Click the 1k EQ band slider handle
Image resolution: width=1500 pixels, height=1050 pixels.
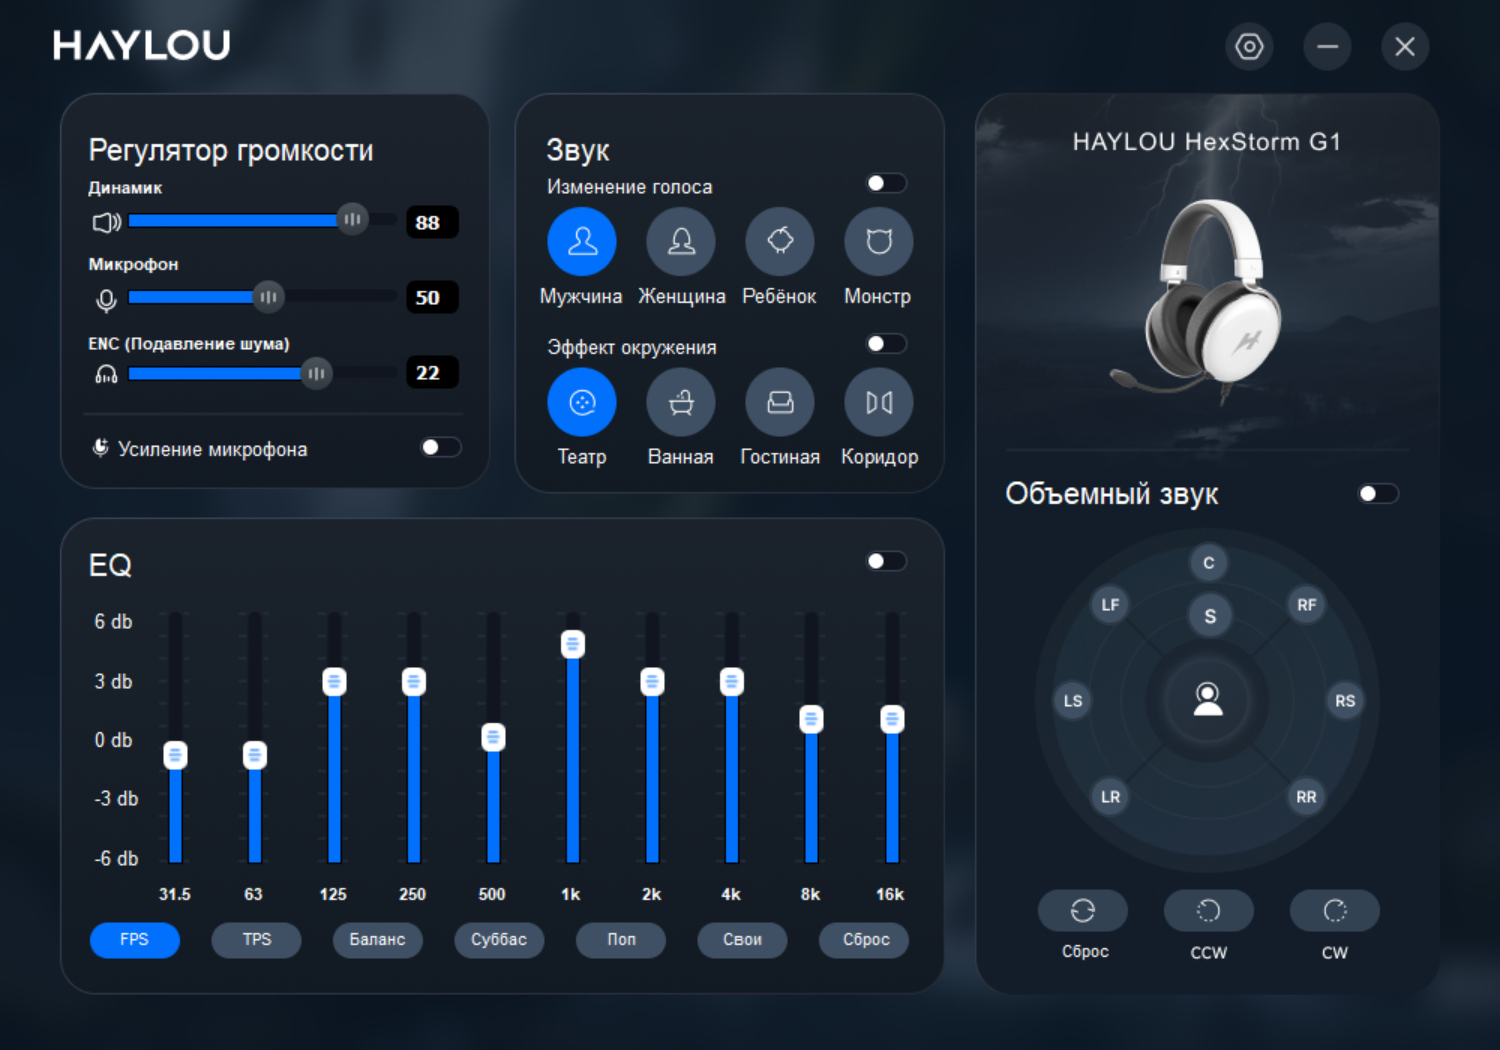click(x=573, y=645)
